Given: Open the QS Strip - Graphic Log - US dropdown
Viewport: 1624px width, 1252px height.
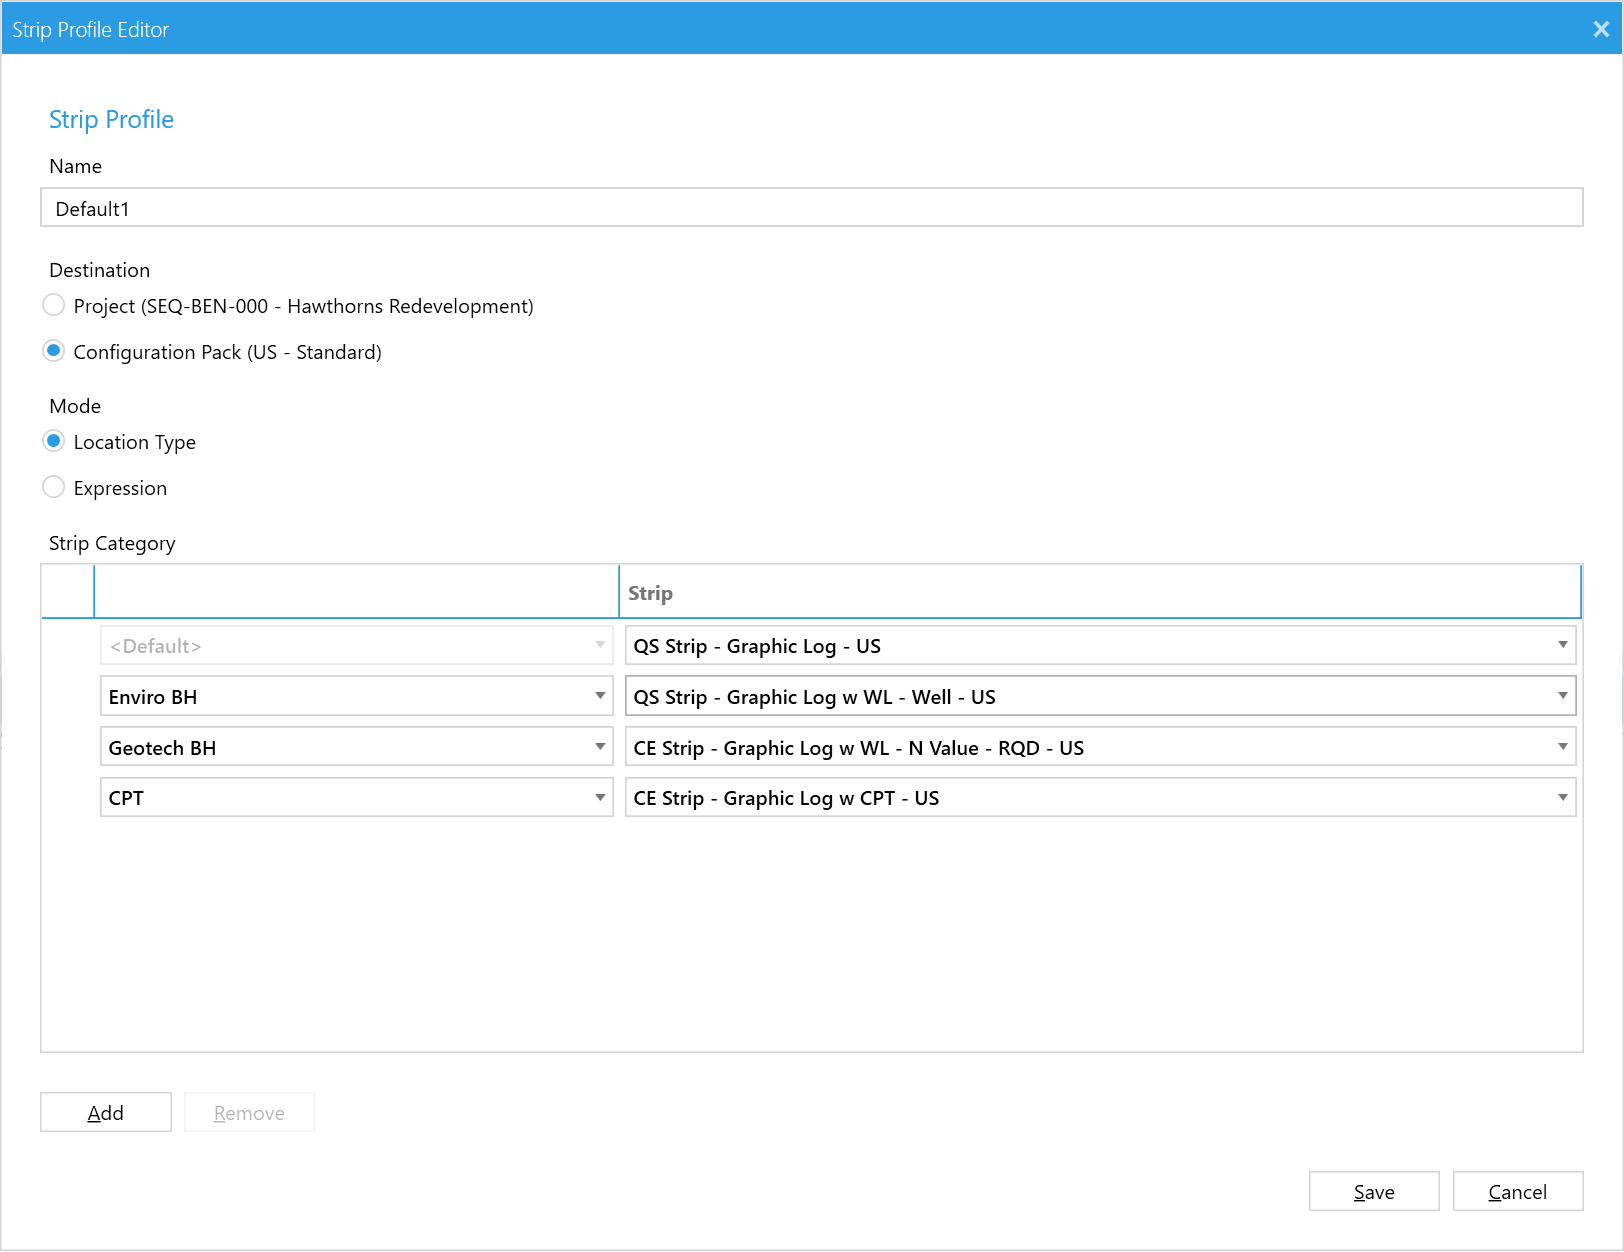Looking at the screenshot, I should pos(1563,645).
